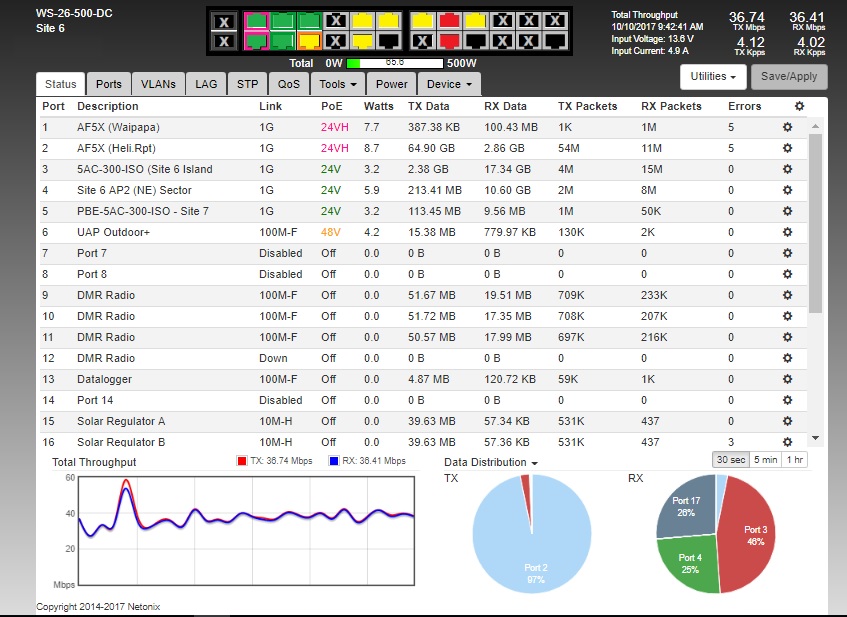Expand the Data Distribution dropdown
The width and height of the screenshot is (847, 617).
pos(491,463)
